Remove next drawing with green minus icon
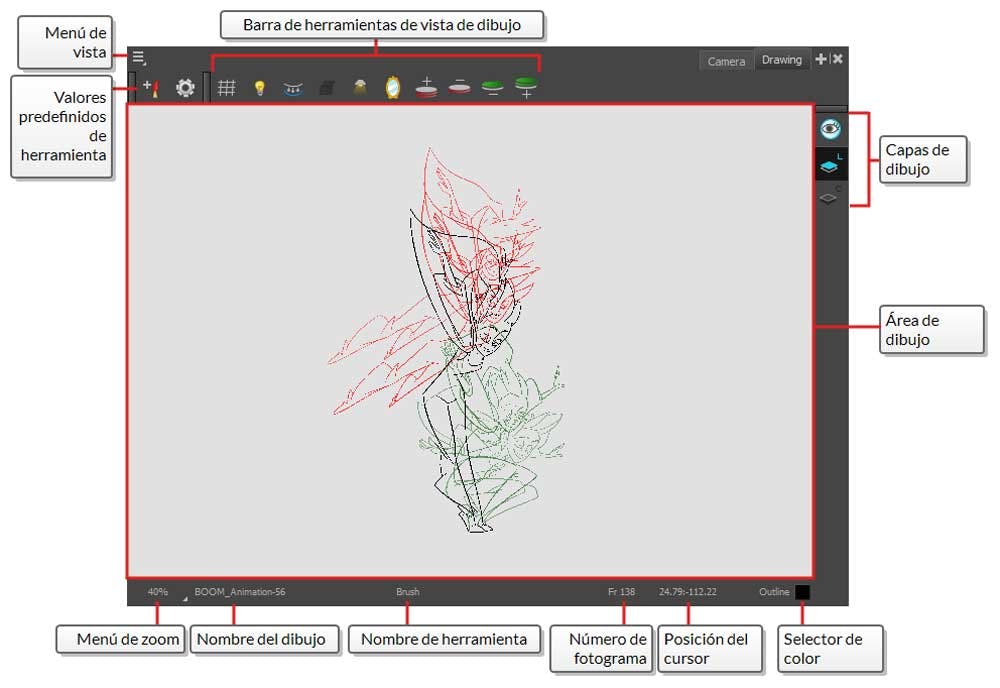Viewport: 1000px width, 688px height. click(x=492, y=88)
